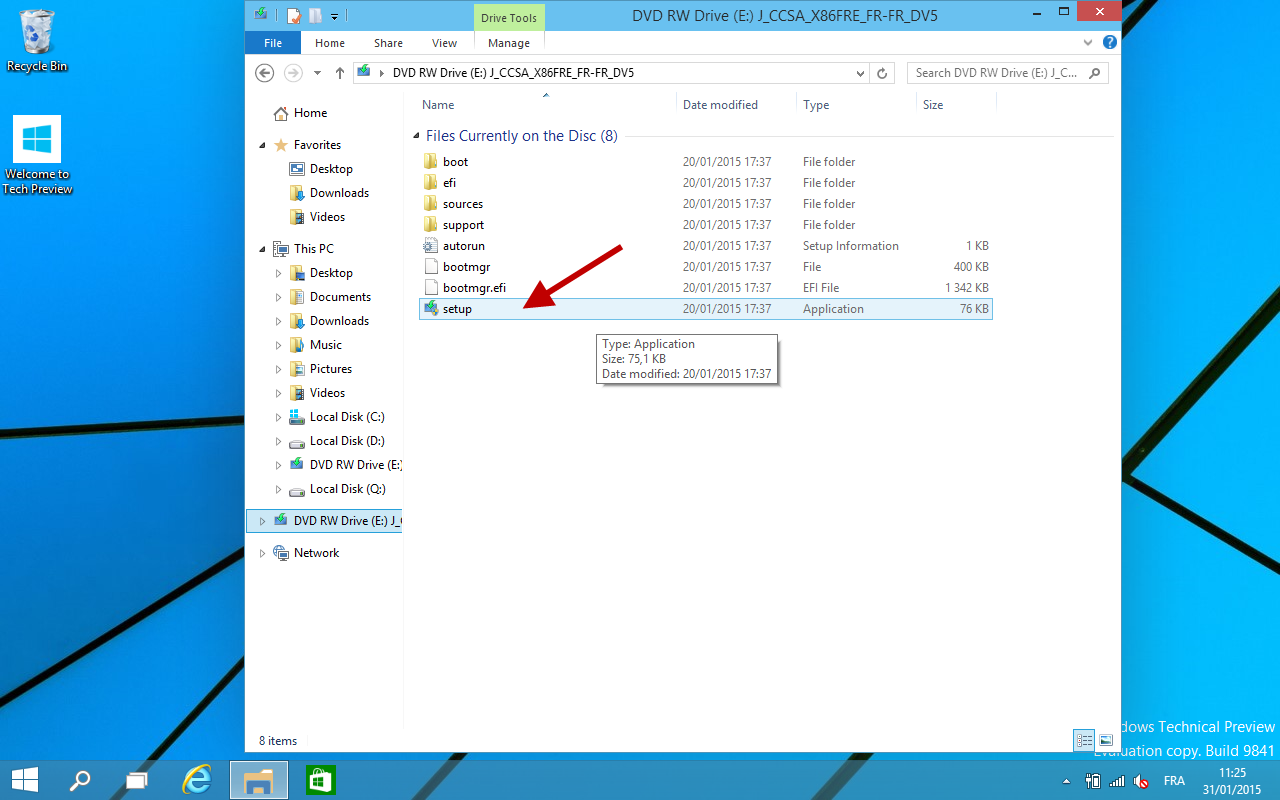
Task: Click the search magnifier icon in the search box
Action: click(1095, 73)
